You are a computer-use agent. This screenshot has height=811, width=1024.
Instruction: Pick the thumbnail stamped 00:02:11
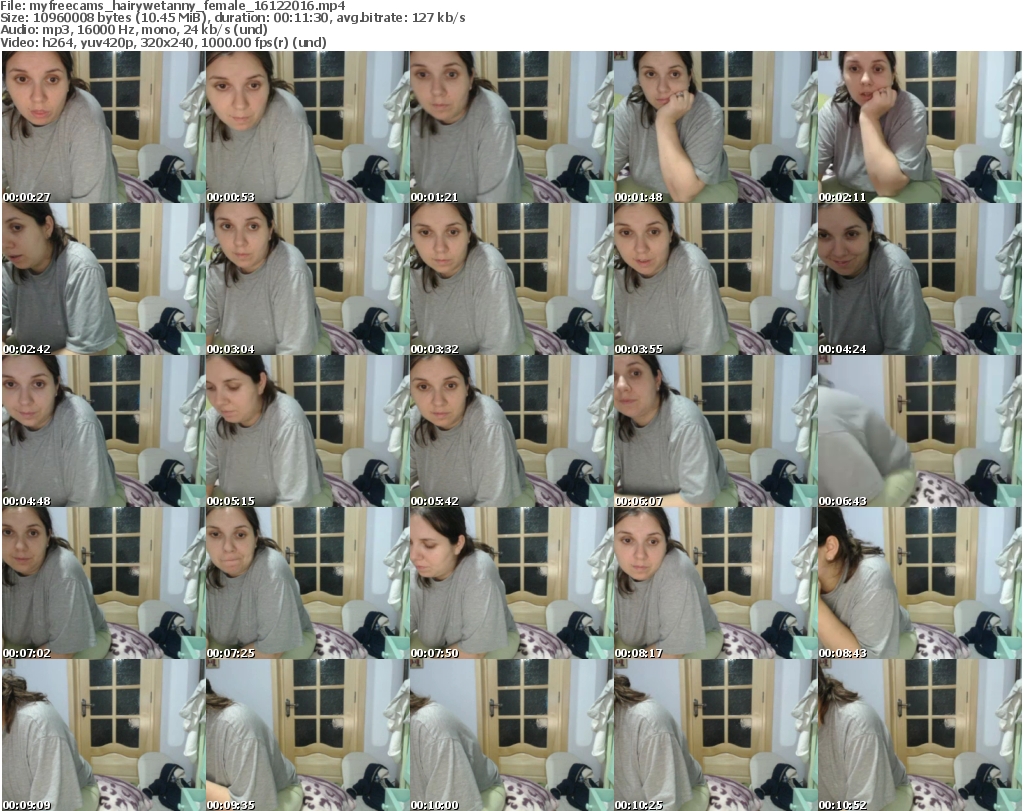[920, 127]
